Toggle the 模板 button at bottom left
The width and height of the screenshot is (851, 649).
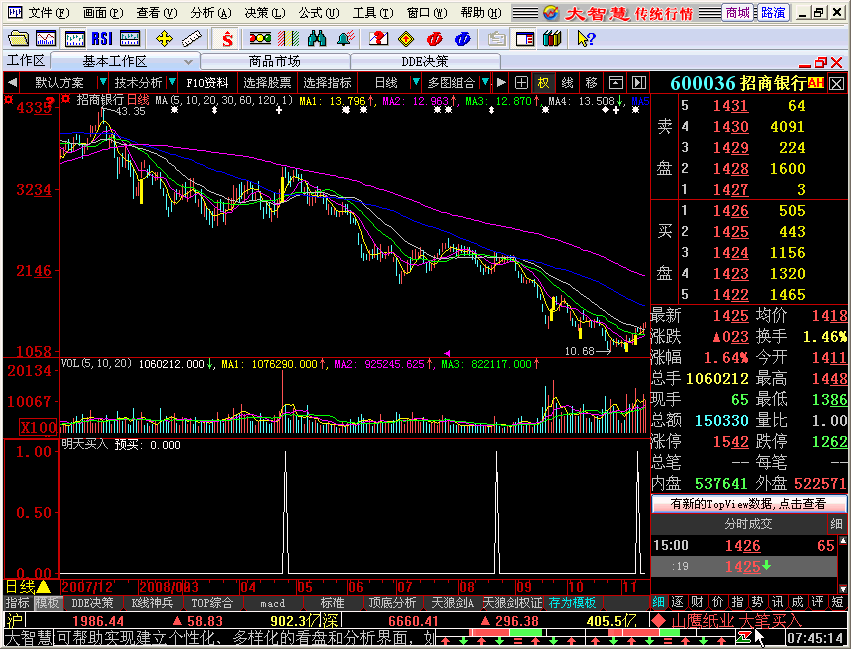coord(48,602)
